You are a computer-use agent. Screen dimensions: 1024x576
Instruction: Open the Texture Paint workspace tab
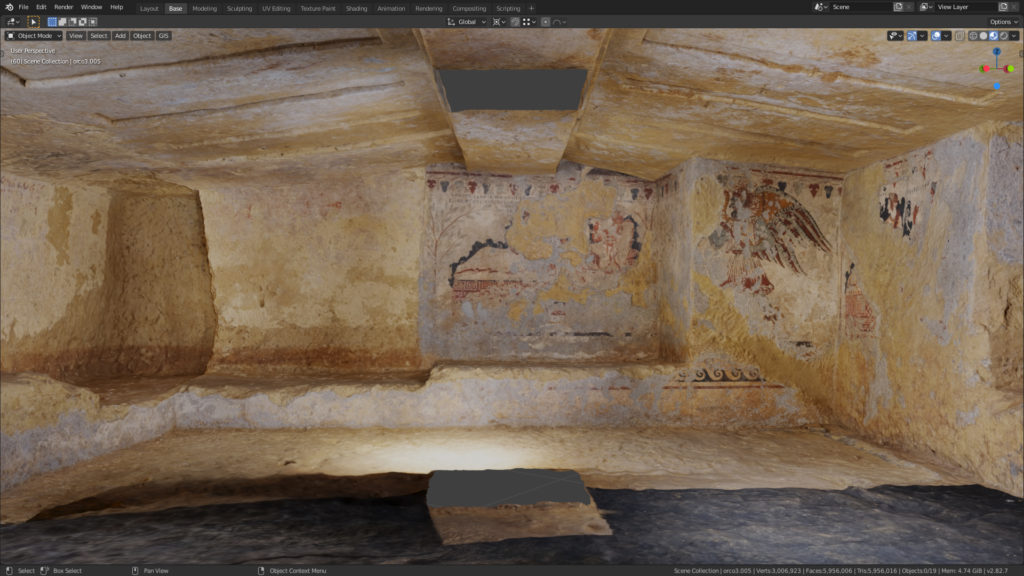tap(318, 8)
